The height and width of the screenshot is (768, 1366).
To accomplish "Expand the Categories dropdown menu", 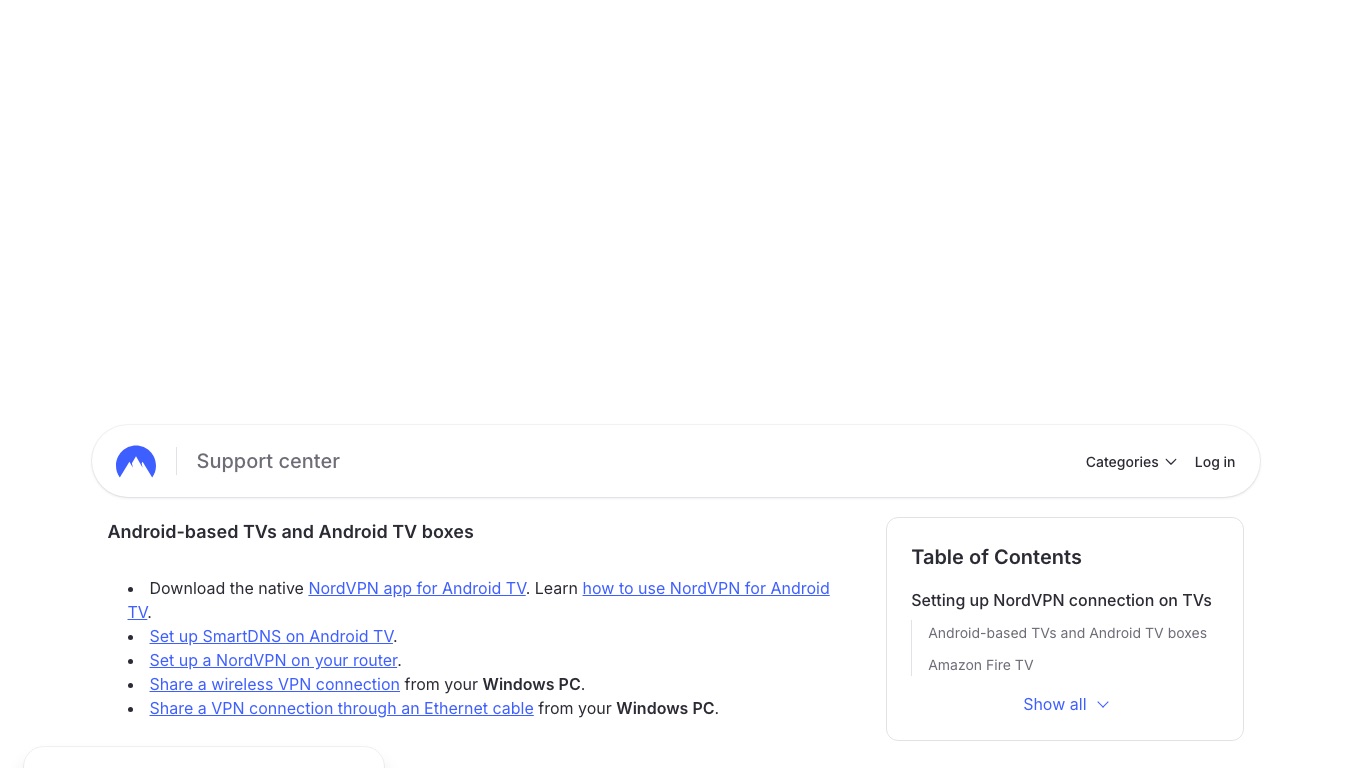I will (x=1131, y=462).
